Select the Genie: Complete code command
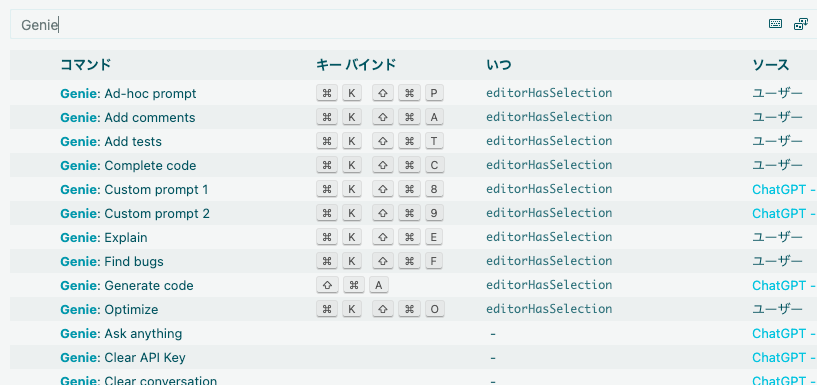The height and width of the screenshot is (385, 817). click(128, 166)
